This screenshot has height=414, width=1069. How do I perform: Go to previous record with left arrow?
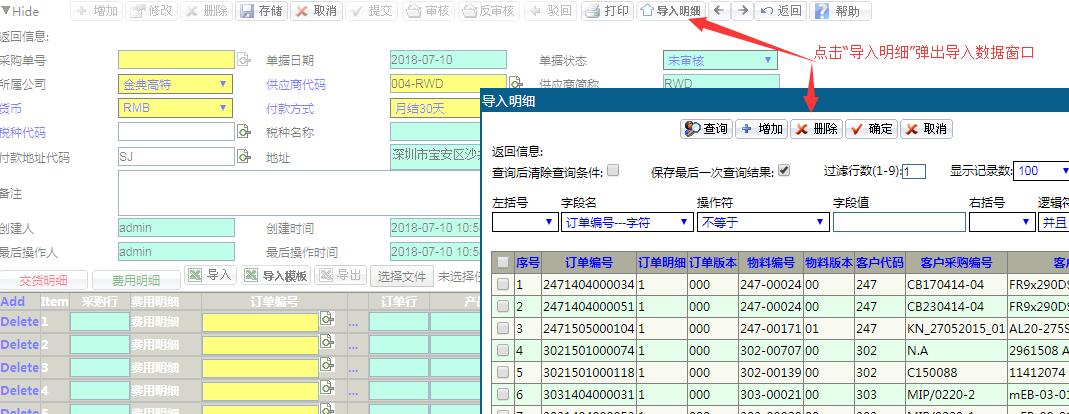(719, 11)
